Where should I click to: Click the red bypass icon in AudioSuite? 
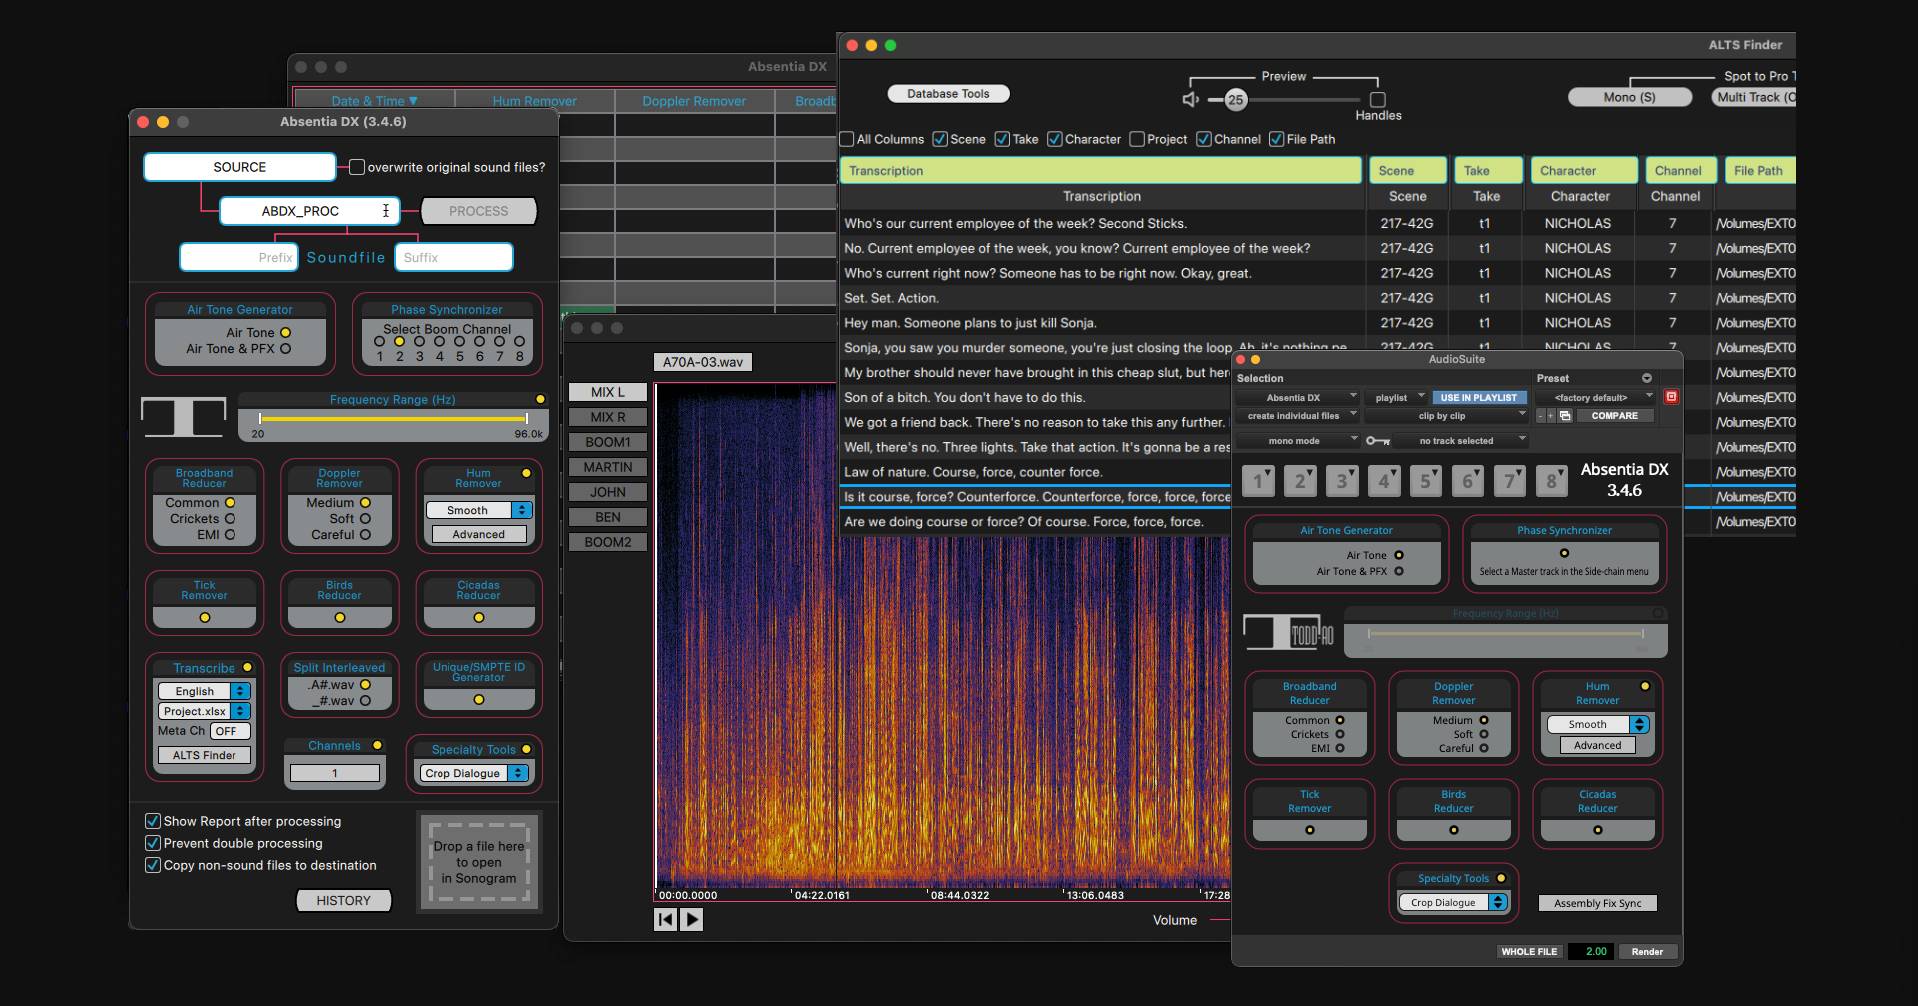[x=1671, y=397]
